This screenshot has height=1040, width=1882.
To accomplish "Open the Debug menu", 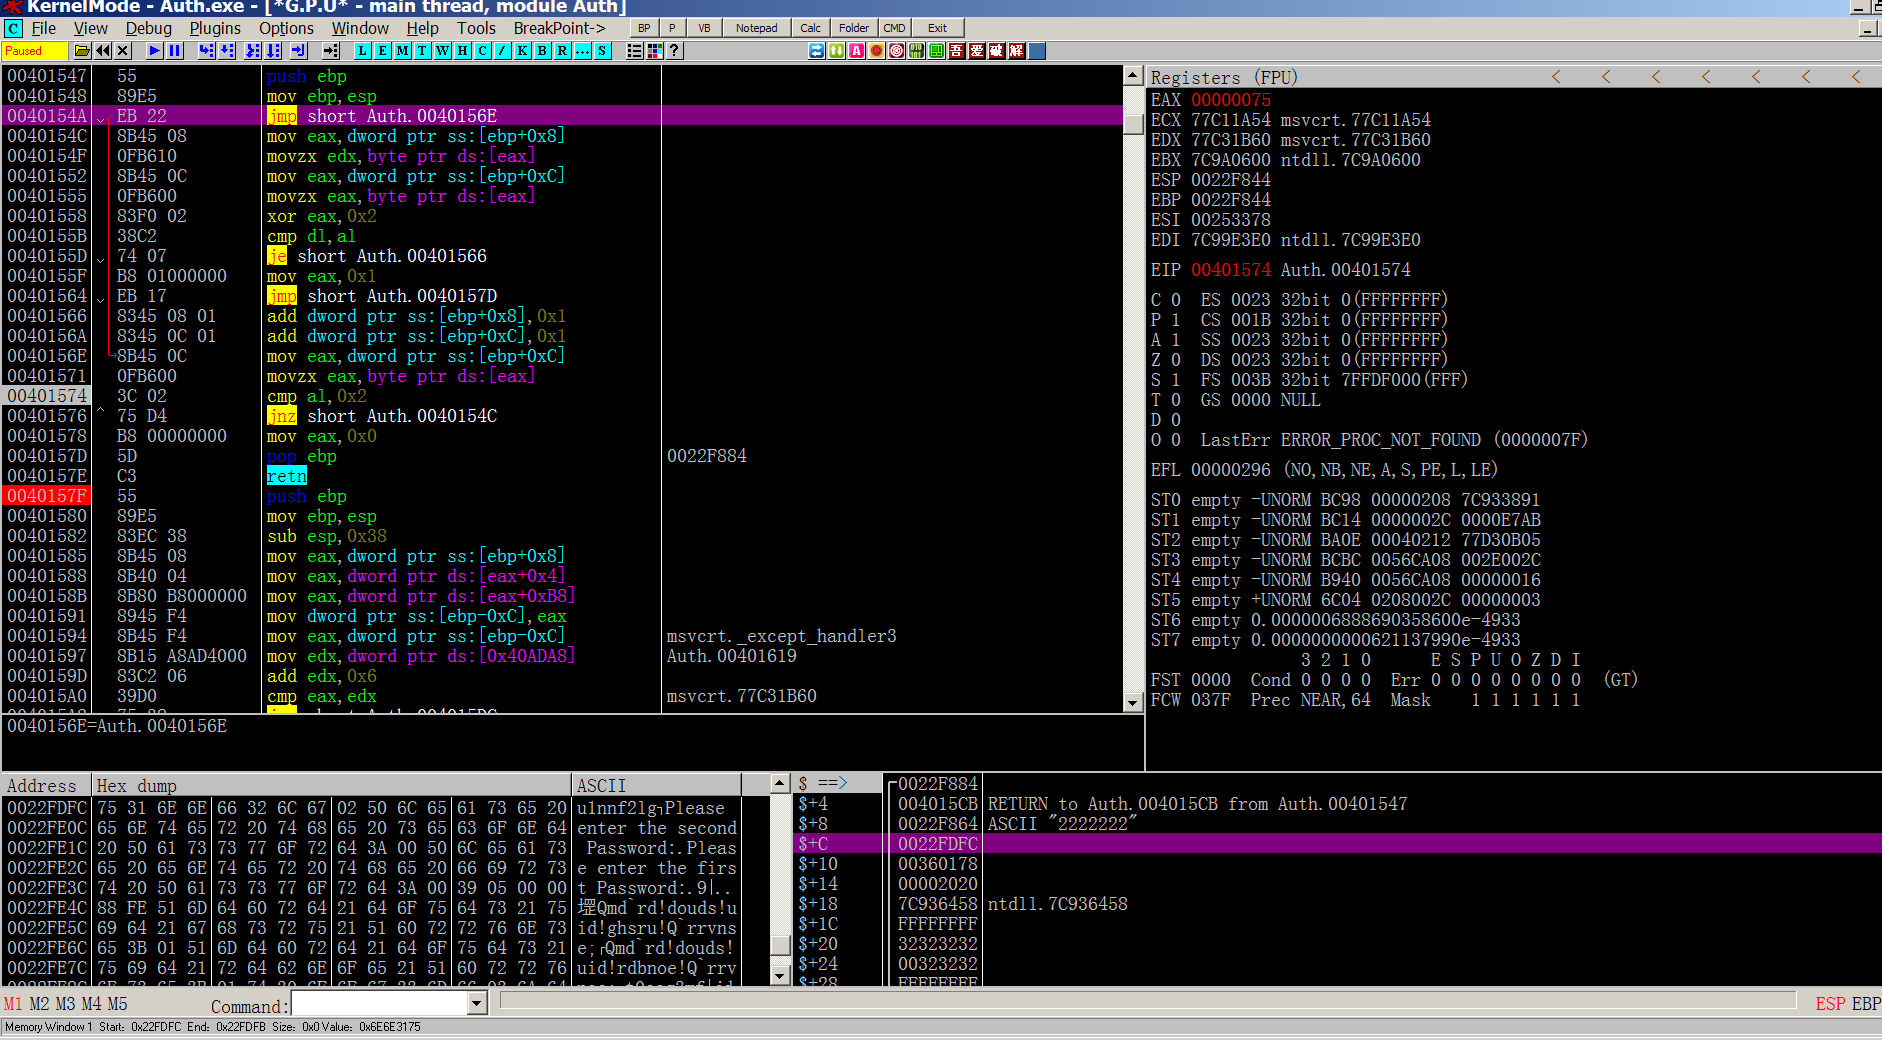I will 149,28.
